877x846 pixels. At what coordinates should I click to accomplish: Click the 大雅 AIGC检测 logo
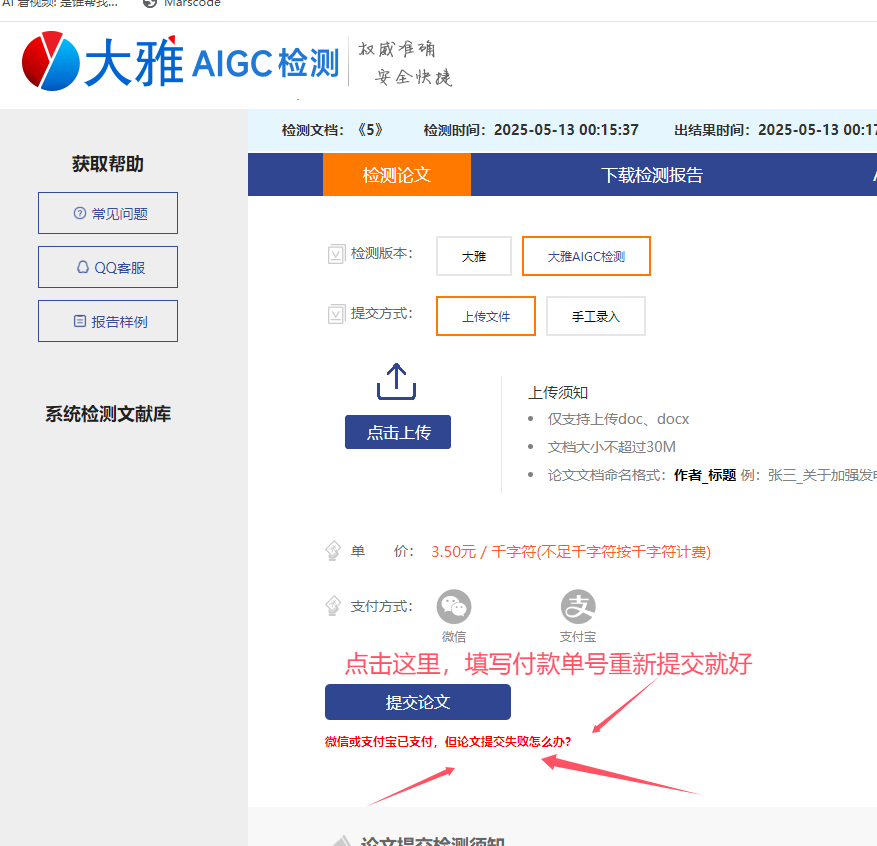click(180, 62)
